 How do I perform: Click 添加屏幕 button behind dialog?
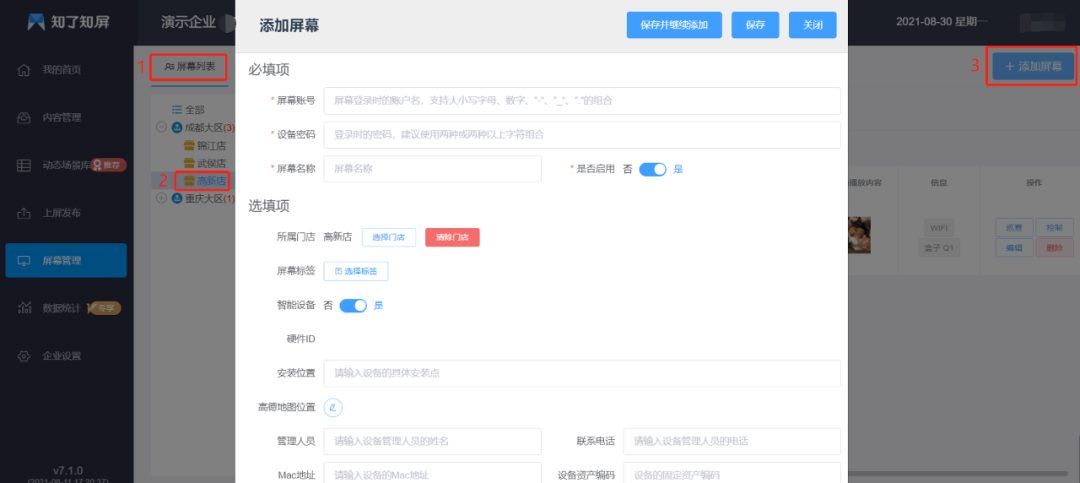click(1033, 67)
